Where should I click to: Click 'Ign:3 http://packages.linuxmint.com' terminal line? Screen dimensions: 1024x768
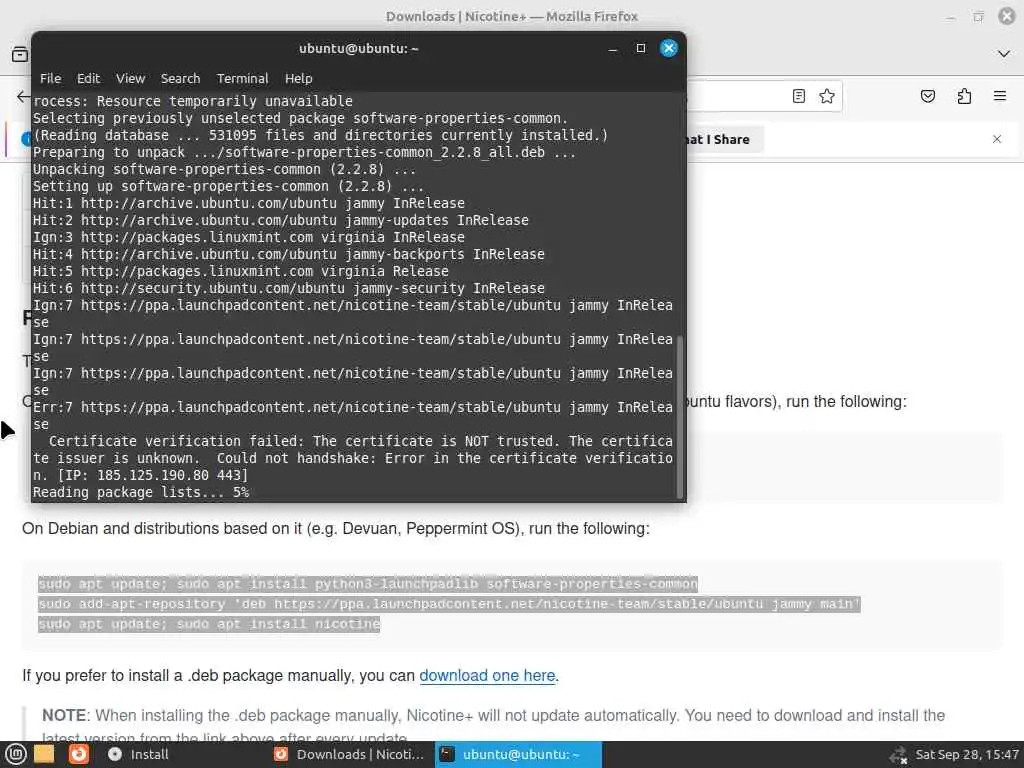[x=249, y=237]
